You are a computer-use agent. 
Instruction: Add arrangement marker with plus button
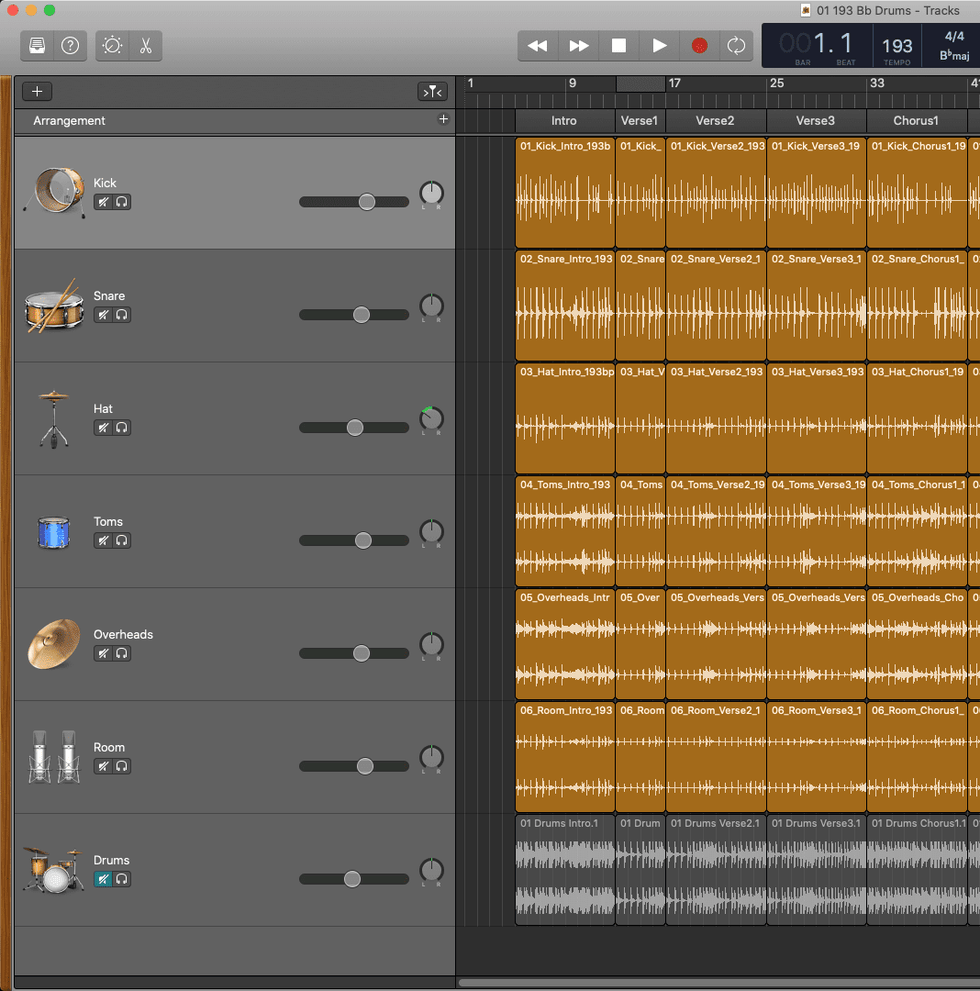[x=444, y=119]
